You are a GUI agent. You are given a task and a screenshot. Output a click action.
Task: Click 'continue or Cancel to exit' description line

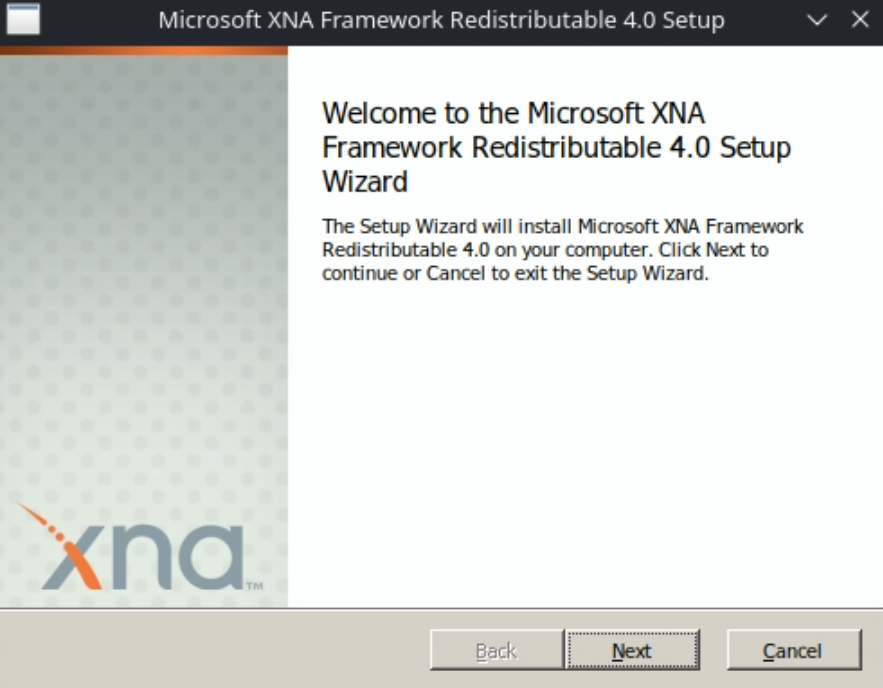point(514,273)
